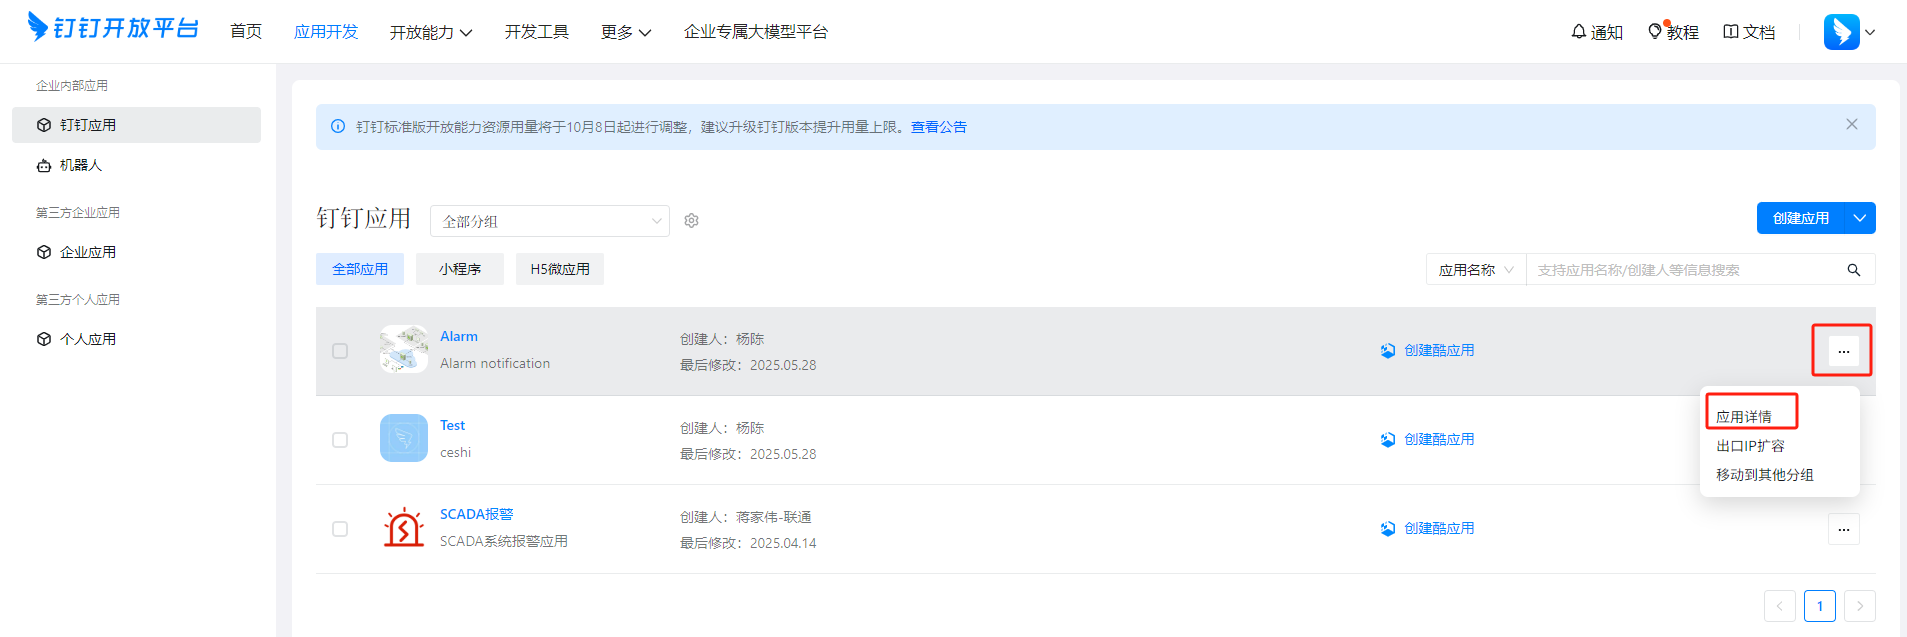Click the app search input field
Image resolution: width=1907 pixels, height=637 pixels.
pos(1685,270)
